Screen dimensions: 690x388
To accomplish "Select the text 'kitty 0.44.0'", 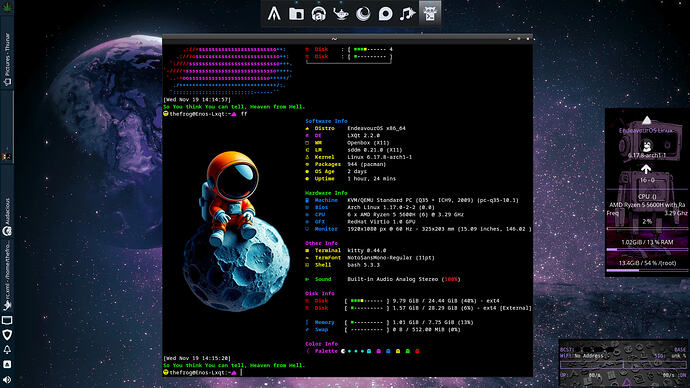I will 367,250.
